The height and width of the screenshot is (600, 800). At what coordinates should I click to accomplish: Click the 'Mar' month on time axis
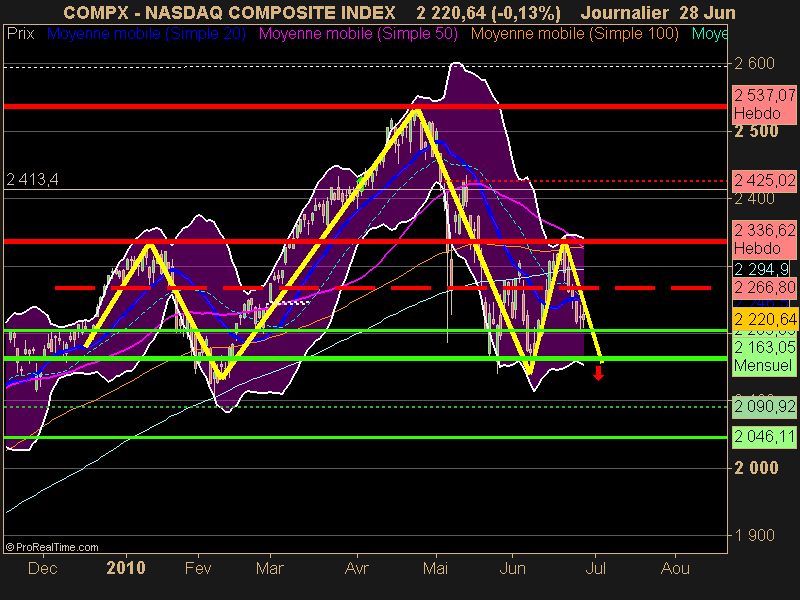point(270,568)
